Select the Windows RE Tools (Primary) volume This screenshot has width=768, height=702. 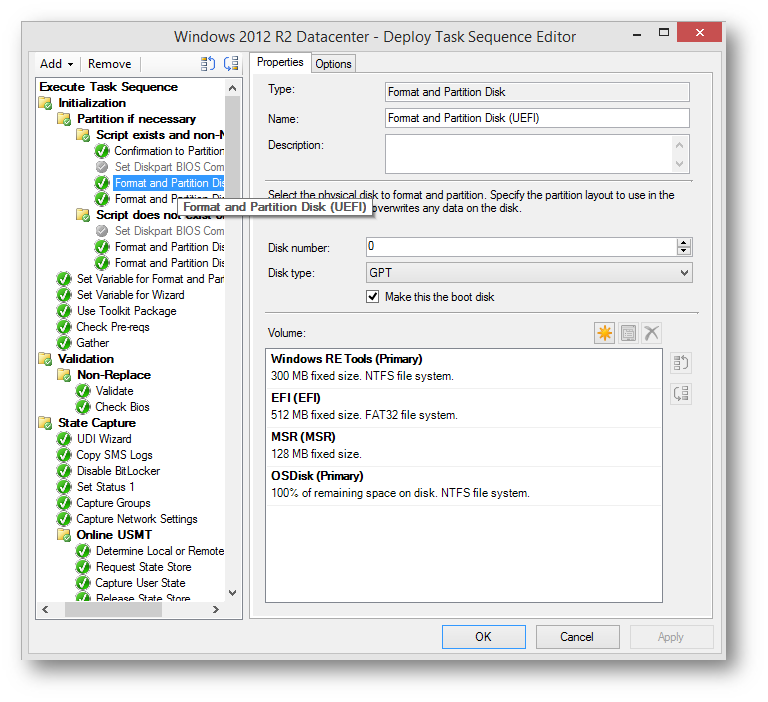463,368
